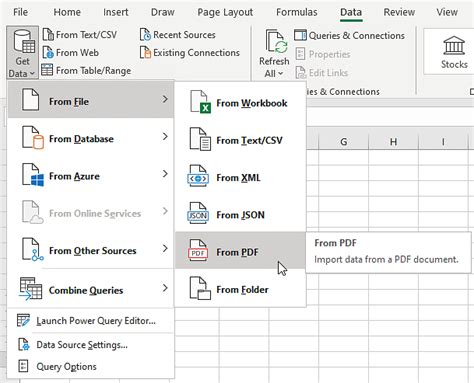The width and height of the screenshot is (474, 383).
Task: Switch to the Formulas tab
Action: click(x=297, y=12)
